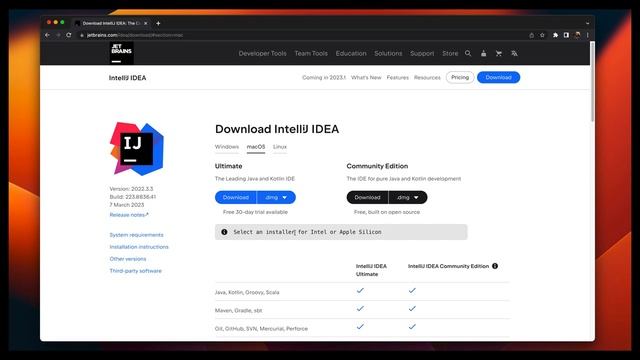This screenshot has width=640, height=360.
Task: Open a new browser tab with plus
Action: pos(158,23)
